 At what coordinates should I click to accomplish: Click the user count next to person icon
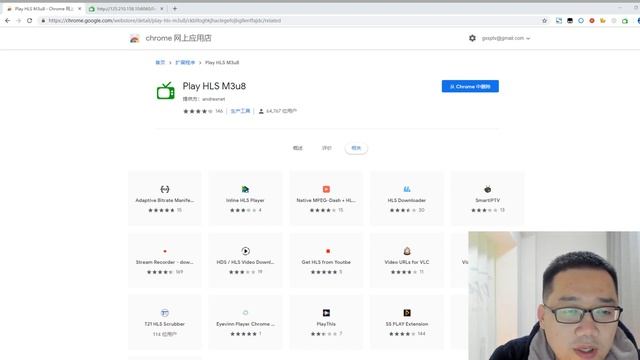[x=281, y=111]
